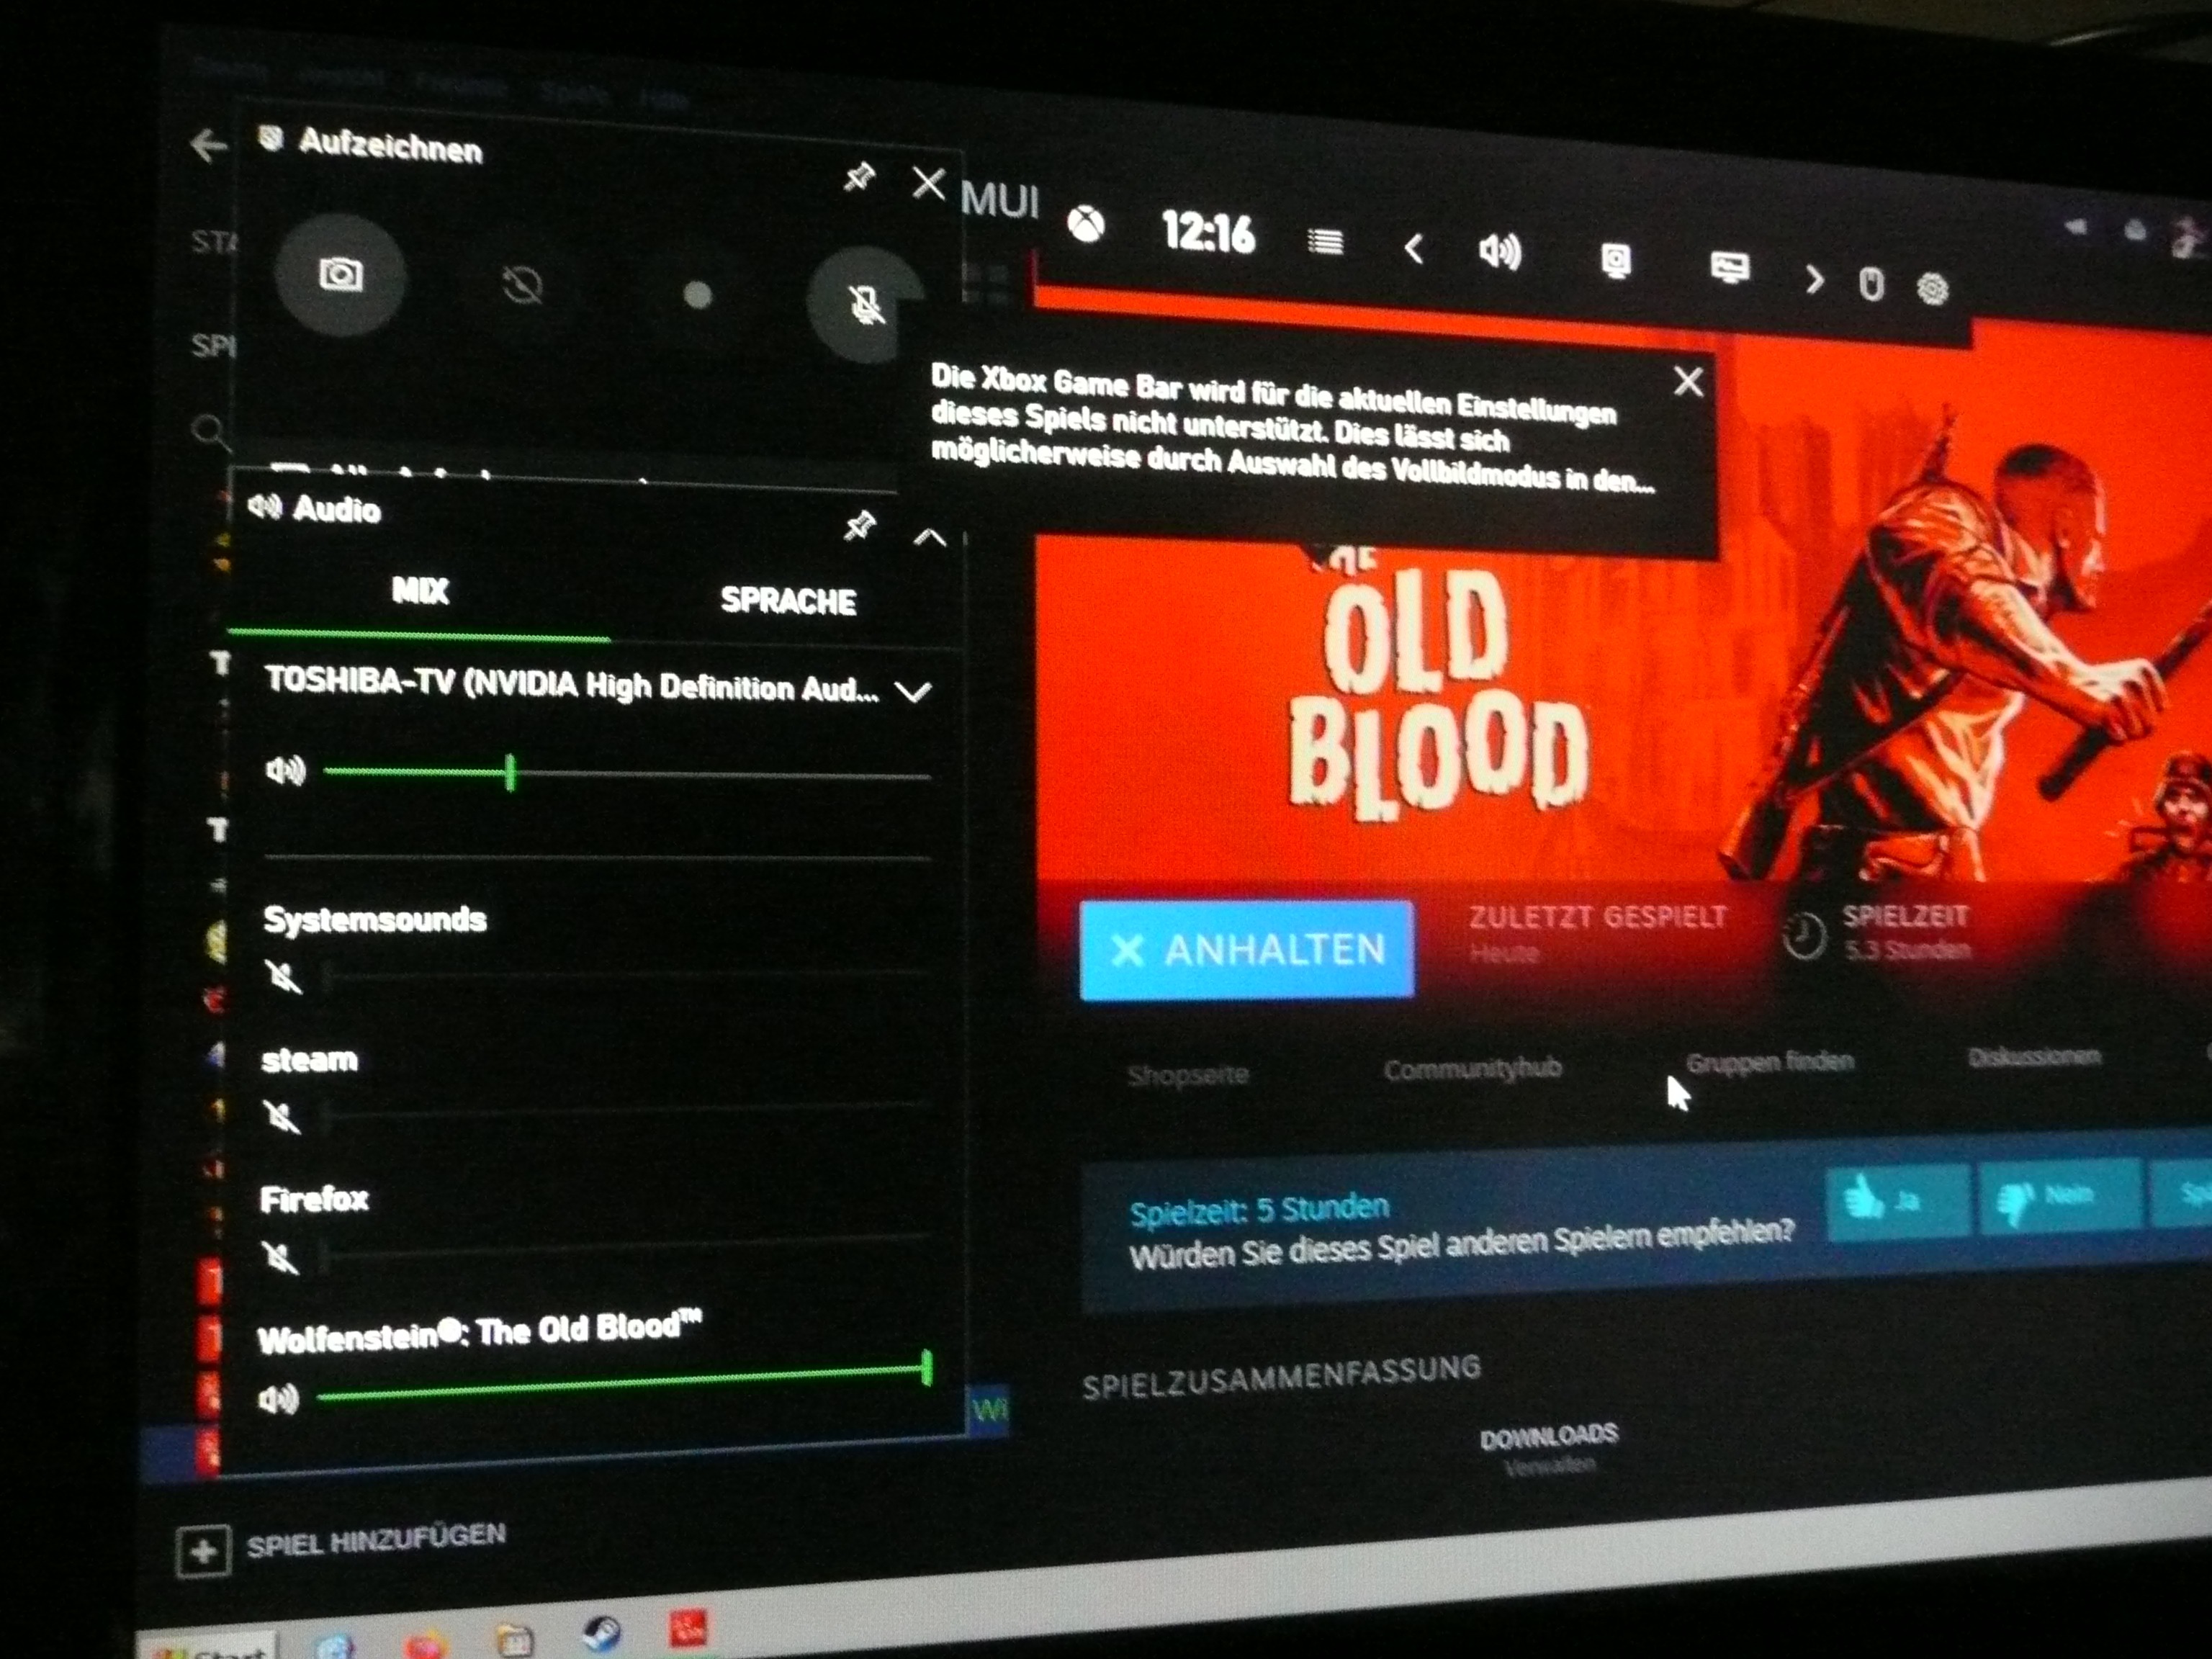The image size is (2212, 1659).
Task: Open Firefox from the taskbar
Action: coord(425,1645)
